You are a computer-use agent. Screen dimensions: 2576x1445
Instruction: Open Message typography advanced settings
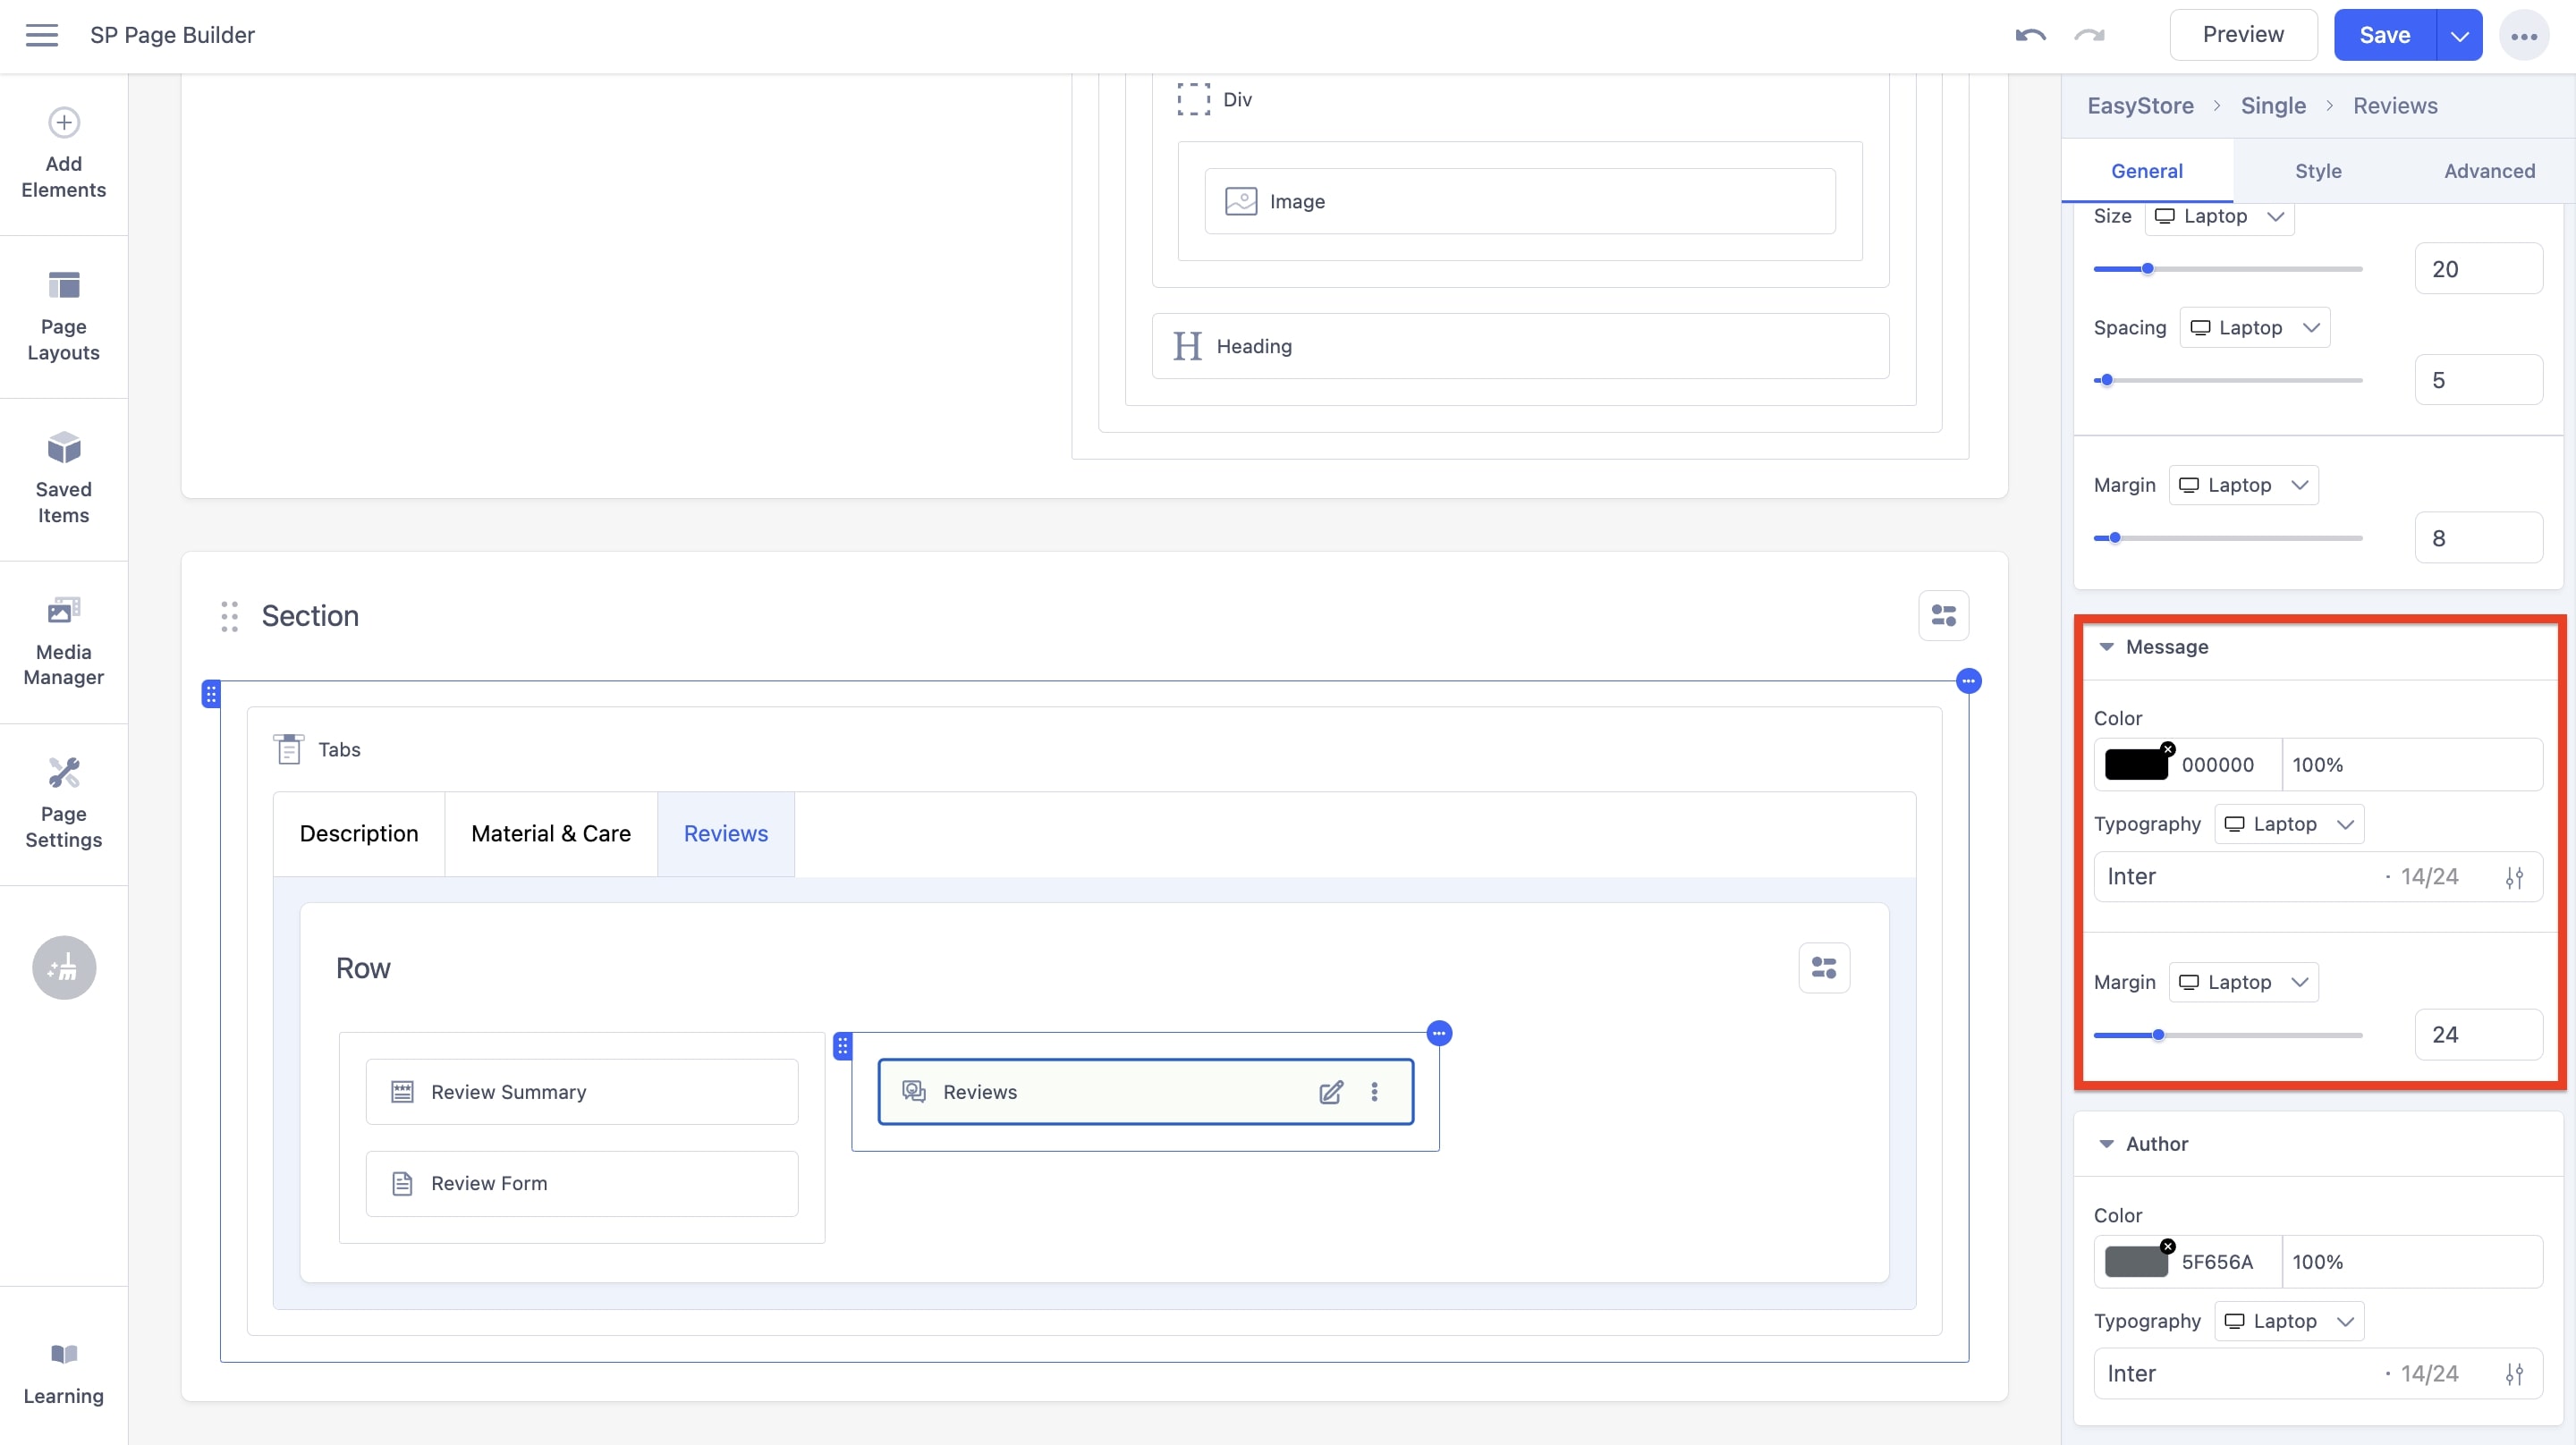tap(2516, 877)
